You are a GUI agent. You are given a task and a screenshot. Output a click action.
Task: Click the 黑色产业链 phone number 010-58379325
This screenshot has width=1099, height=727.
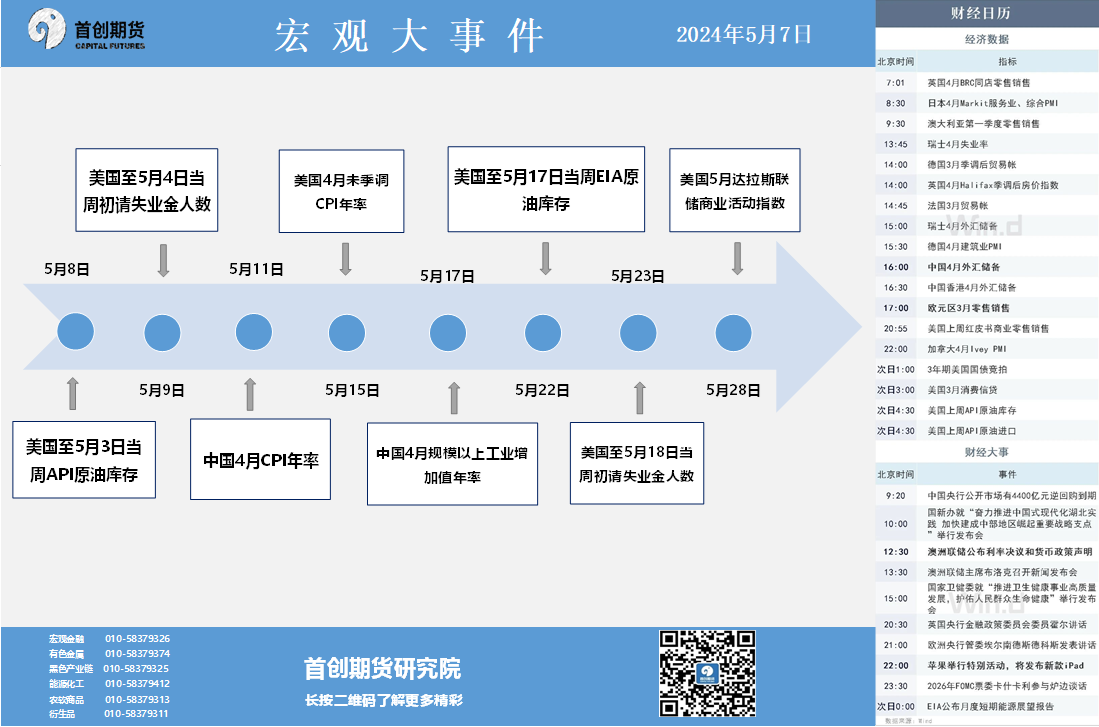136,669
